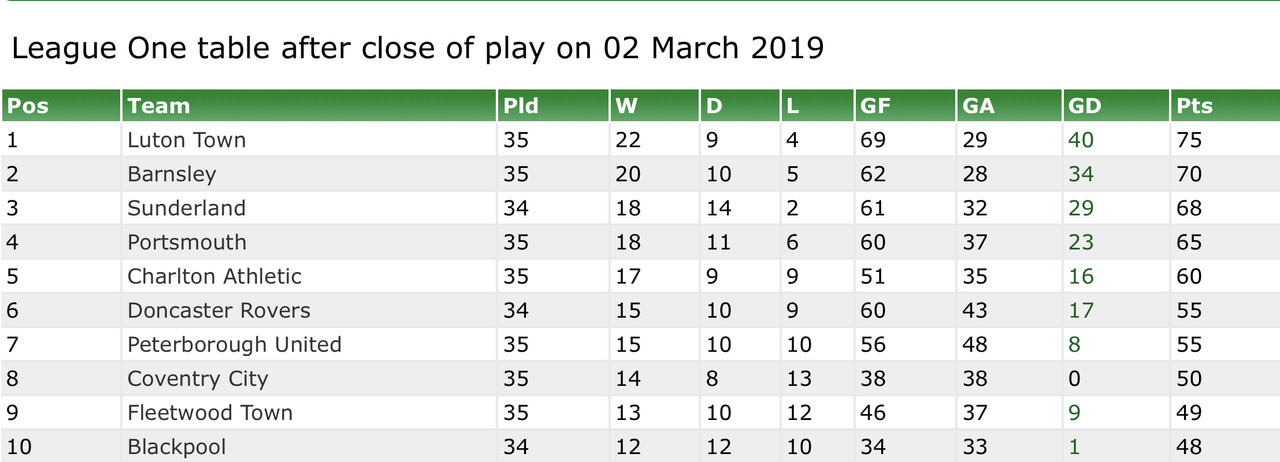Click Blackpool team name
This screenshot has height=462, width=1280.
click(x=177, y=447)
